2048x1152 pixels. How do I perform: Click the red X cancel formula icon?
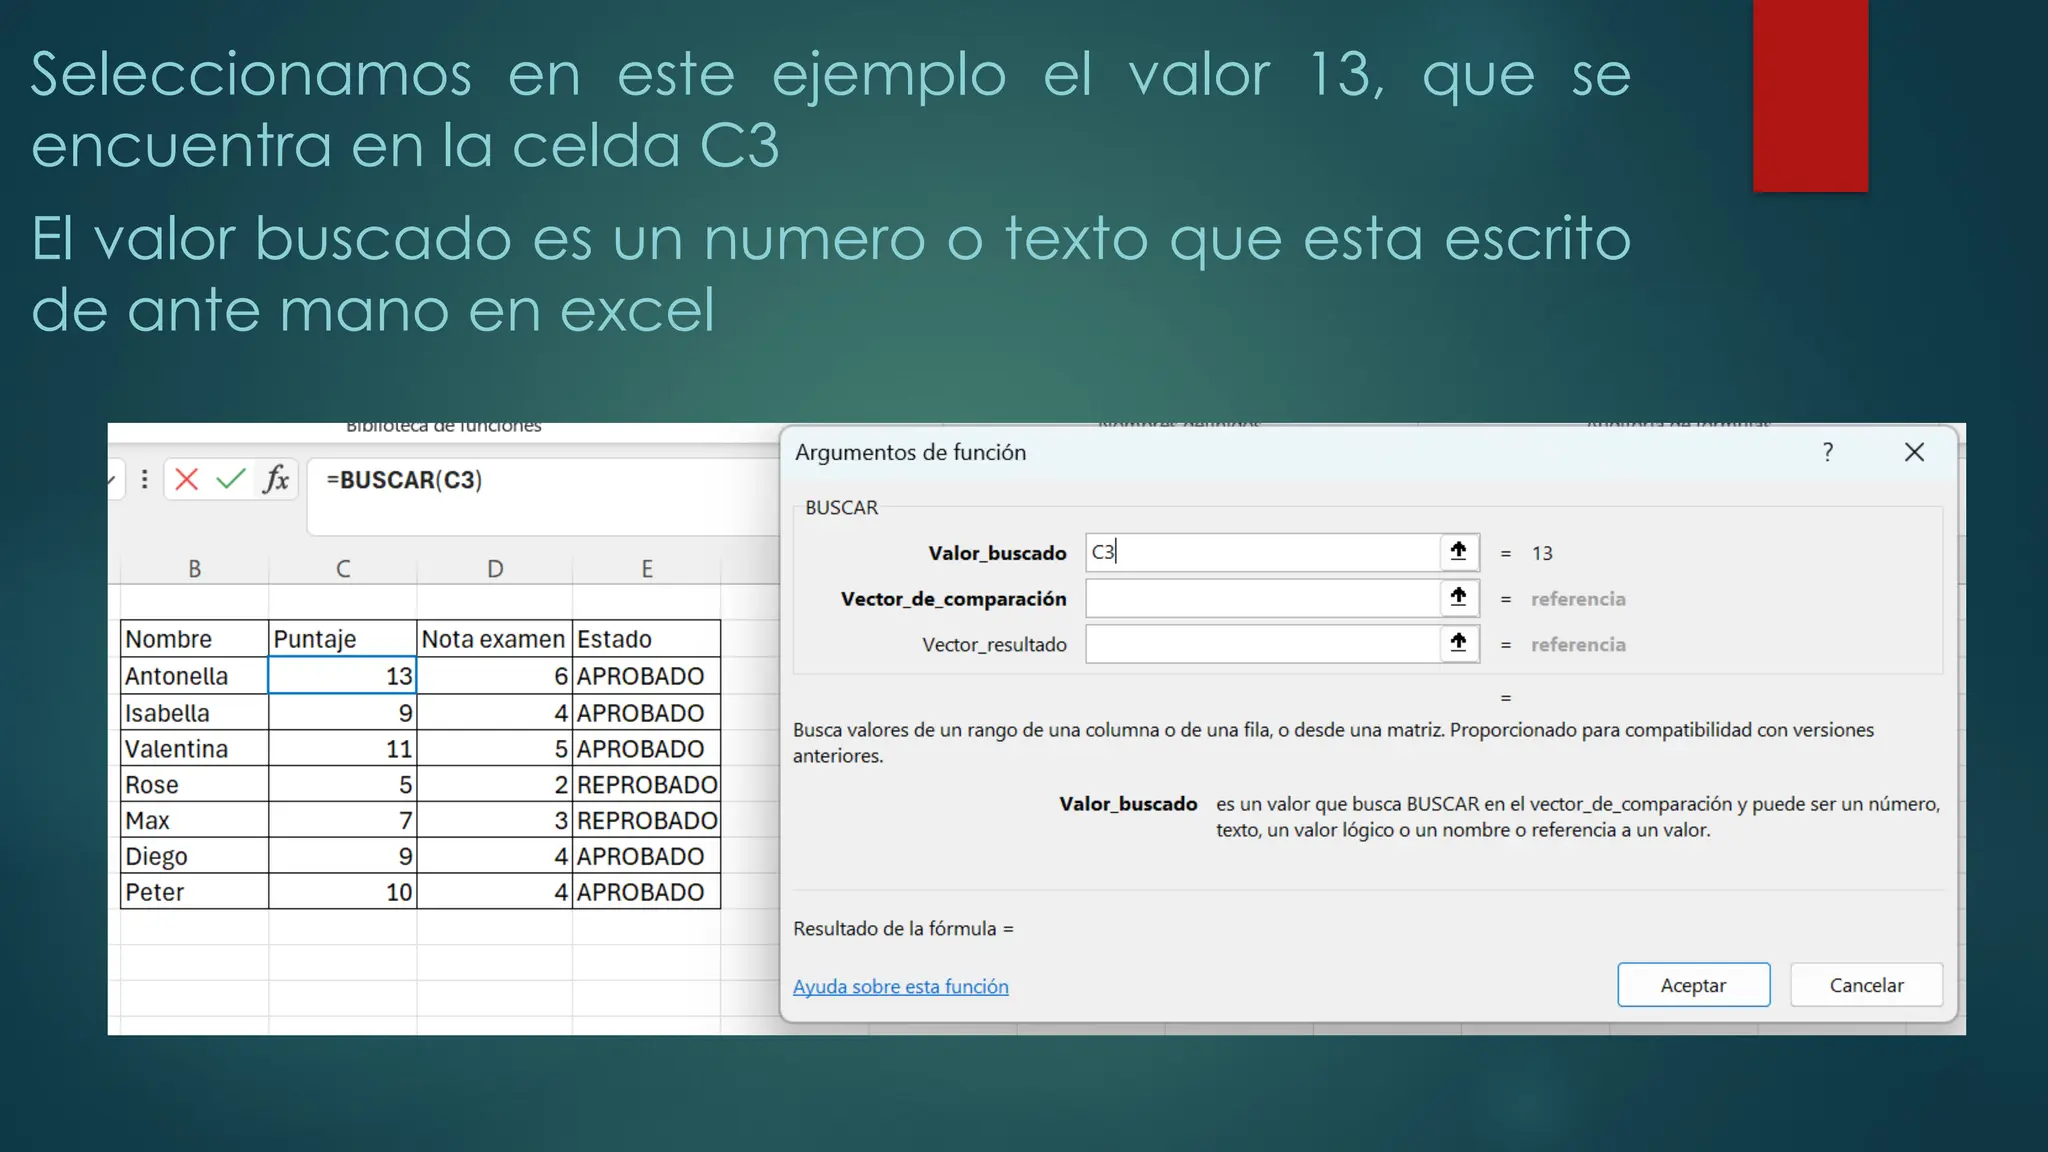(186, 480)
